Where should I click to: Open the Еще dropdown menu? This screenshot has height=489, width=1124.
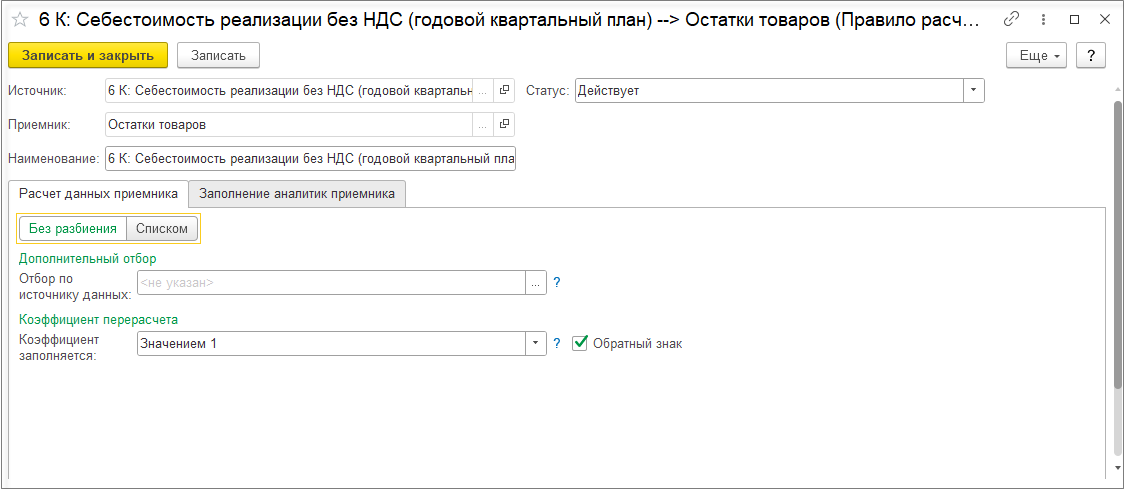(1038, 56)
